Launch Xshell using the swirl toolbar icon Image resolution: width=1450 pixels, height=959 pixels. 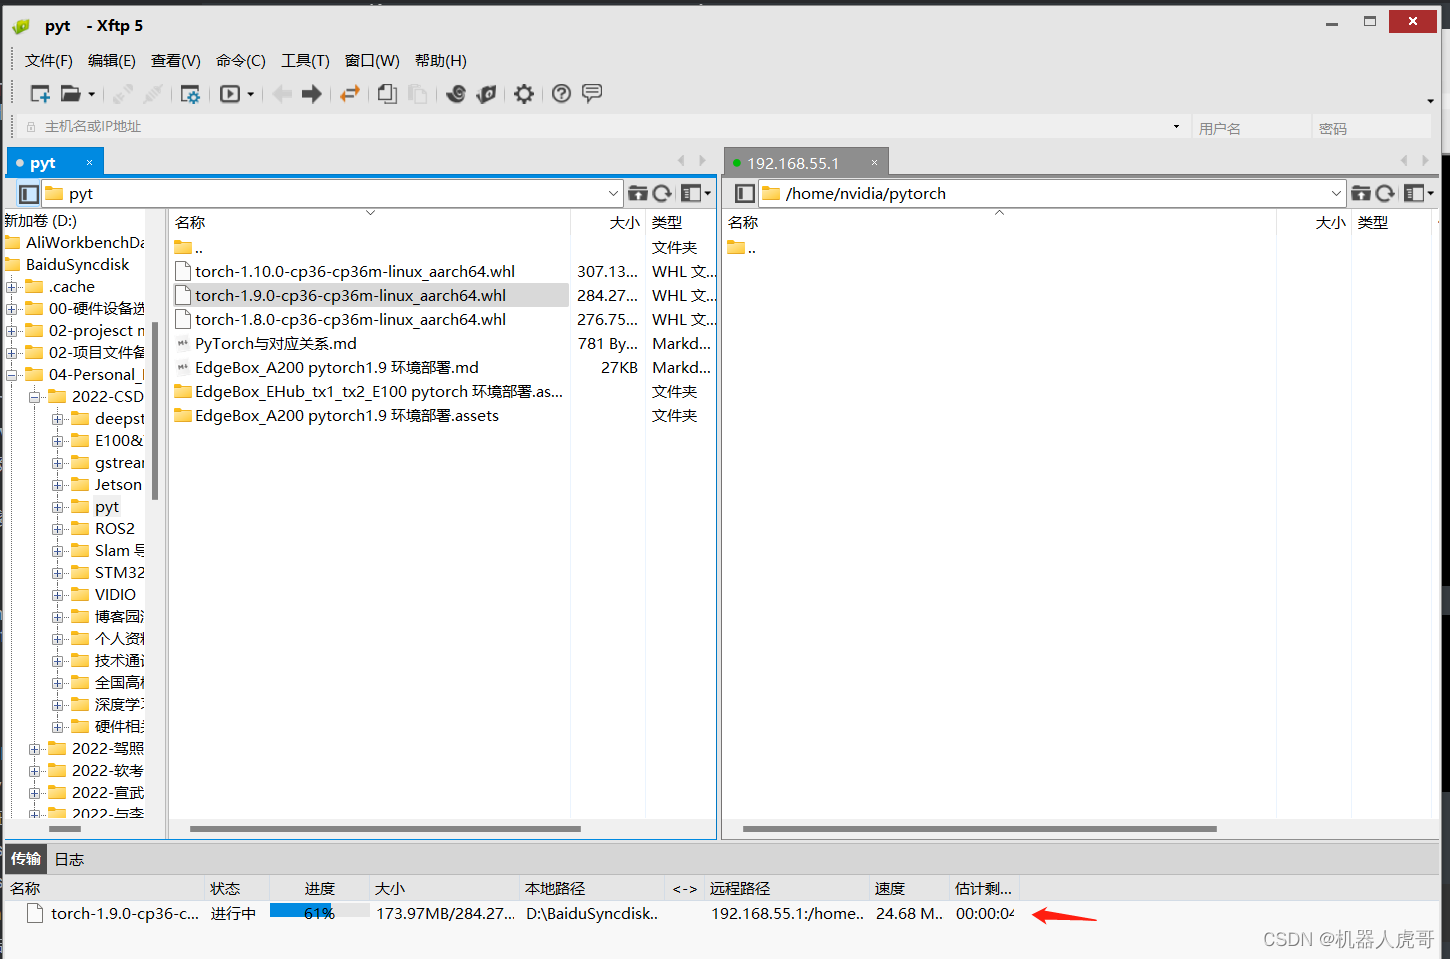pyautogui.click(x=456, y=94)
